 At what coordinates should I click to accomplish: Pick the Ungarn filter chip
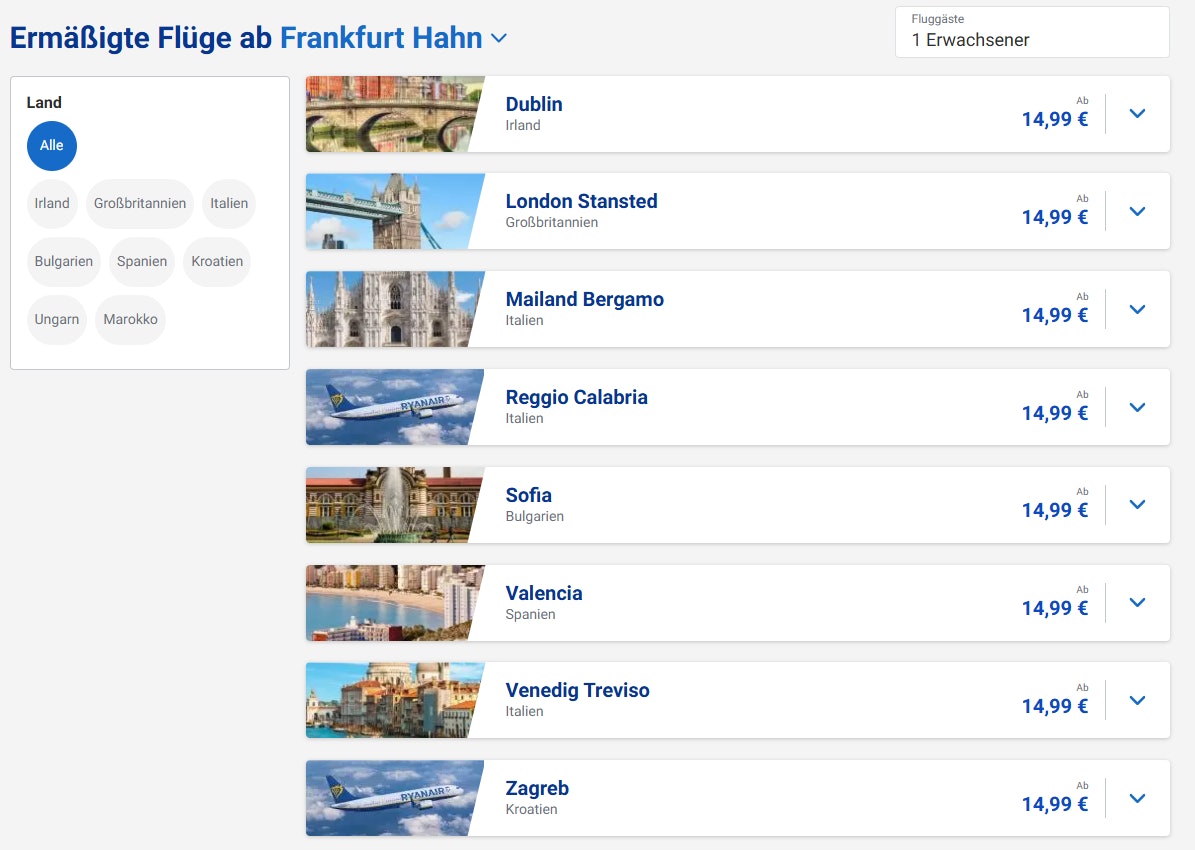pyautogui.click(x=57, y=320)
